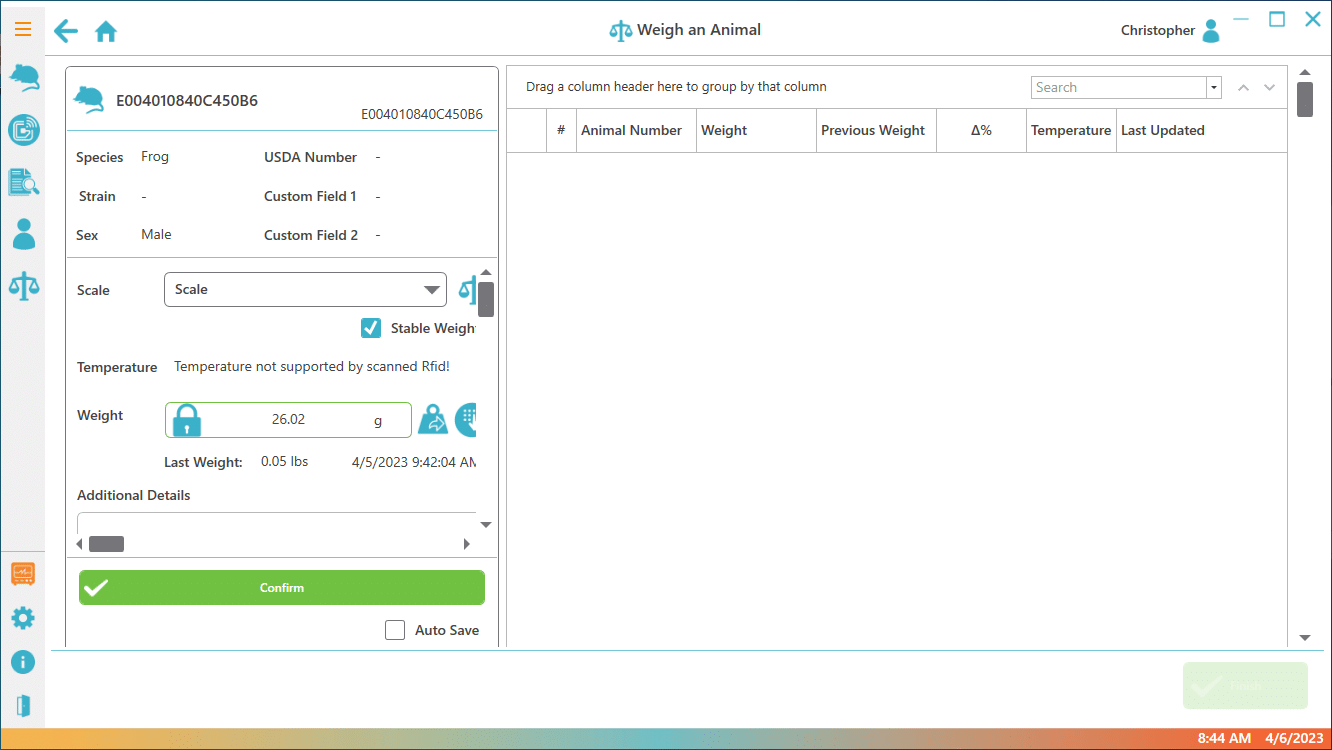Click the padlock icon in Weight field
Viewport: 1332px width, 750px height.
click(187, 420)
